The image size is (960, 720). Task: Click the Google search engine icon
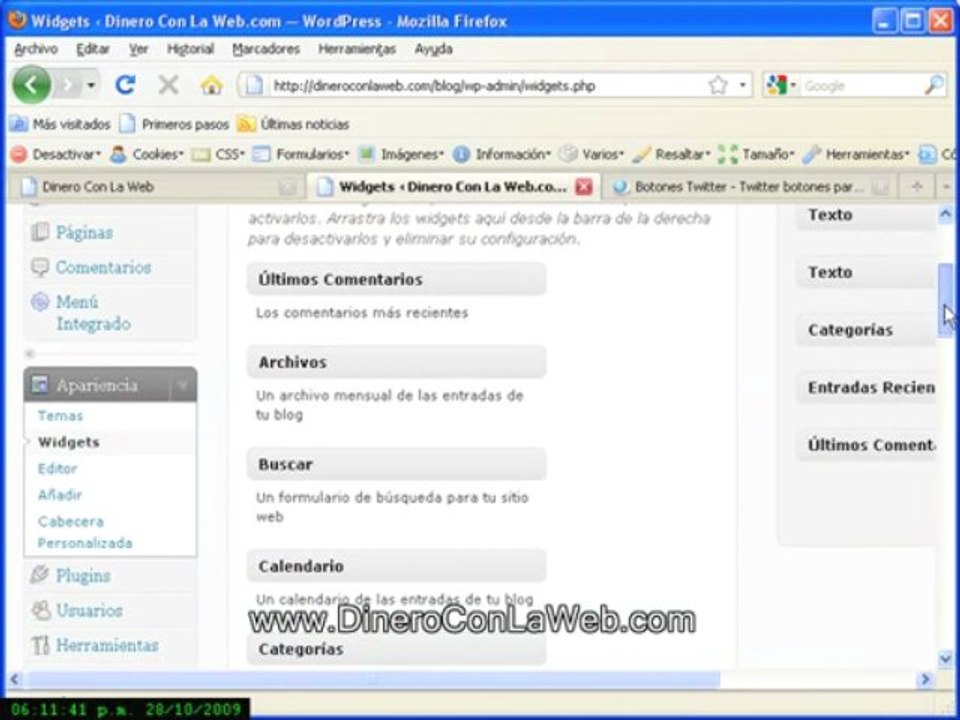(777, 85)
